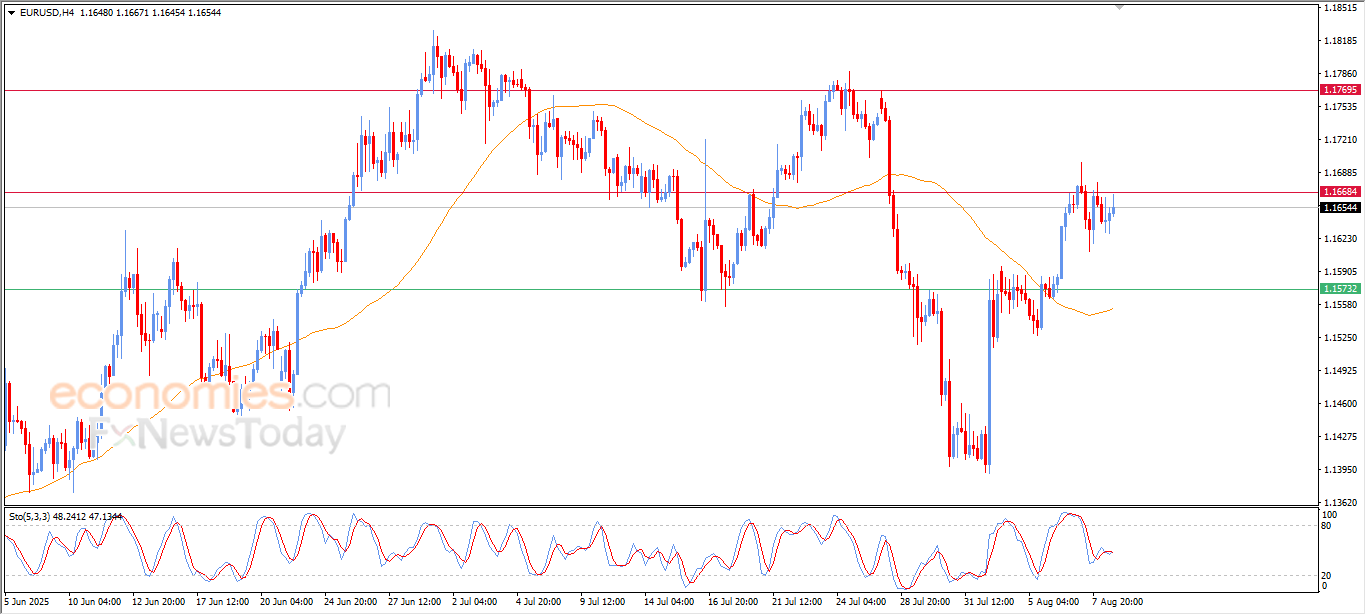Click the 2 Jul 04:00 time label

pyautogui.click(x=476, y=602)
